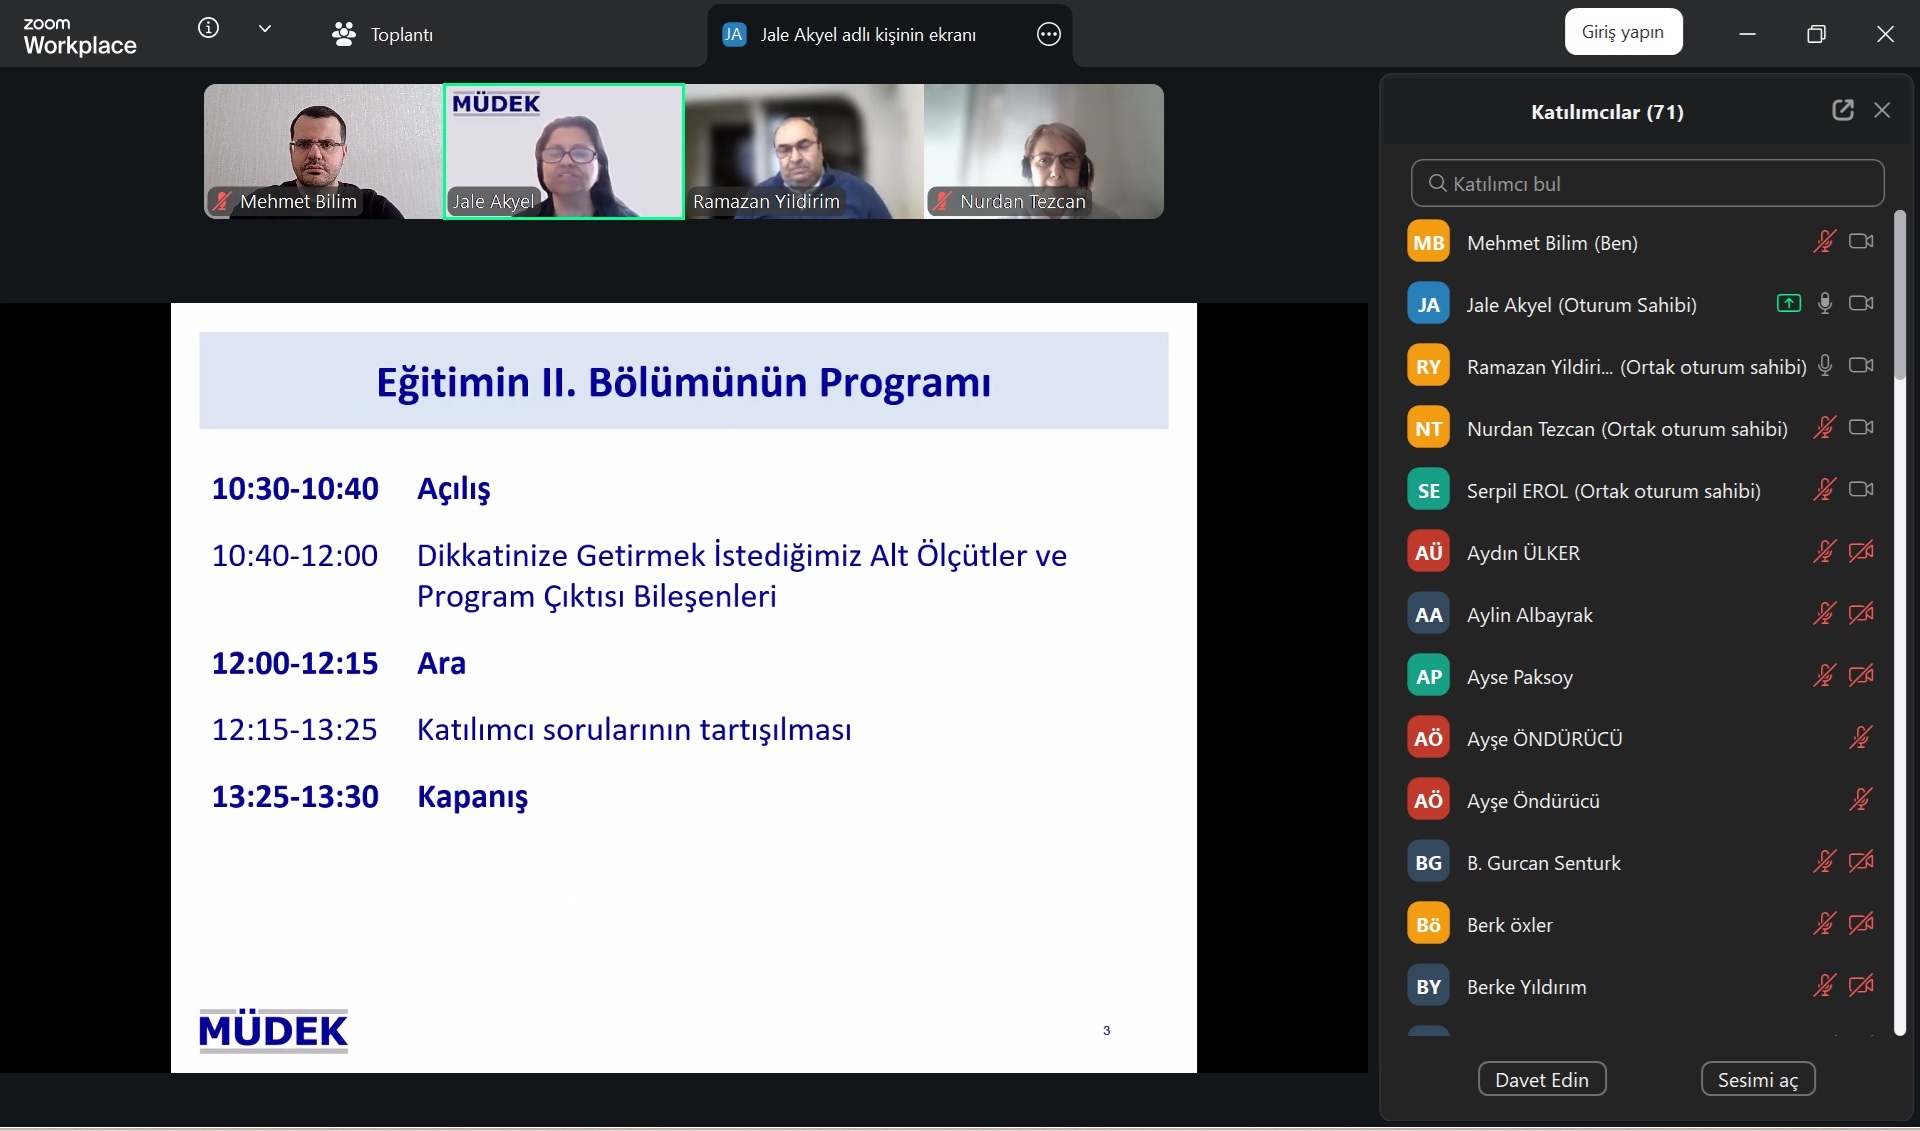Select Ramazan Yildirim video thumbnail
This screenshot has height=1131, width=1920.
(804, 152)
